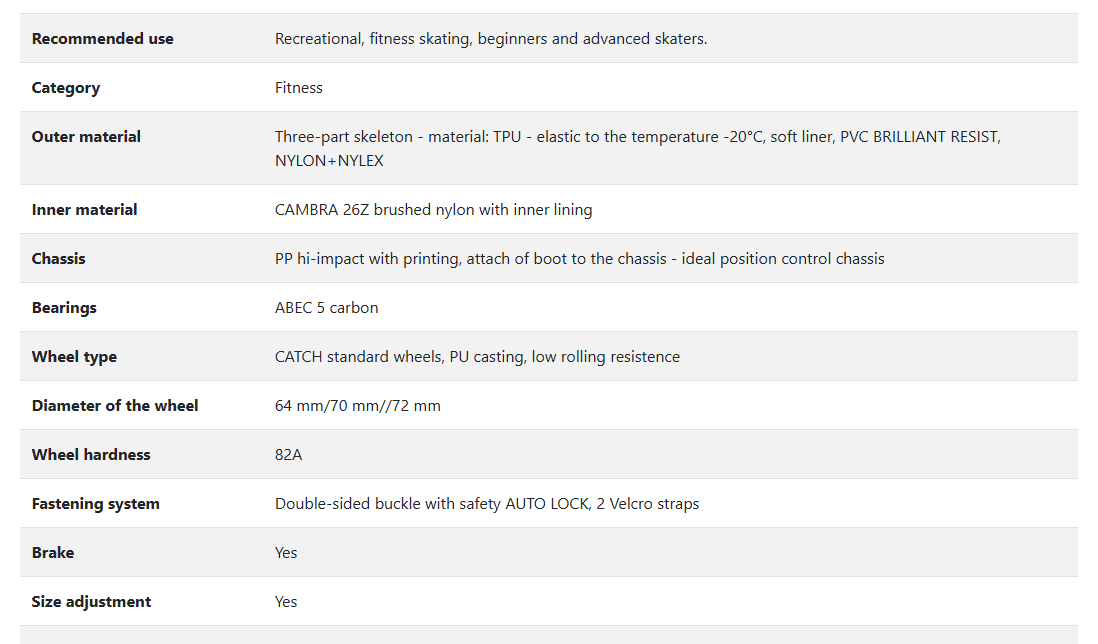
Task: Click the "Yes" value beside Brake
Action: coord(286,553)
